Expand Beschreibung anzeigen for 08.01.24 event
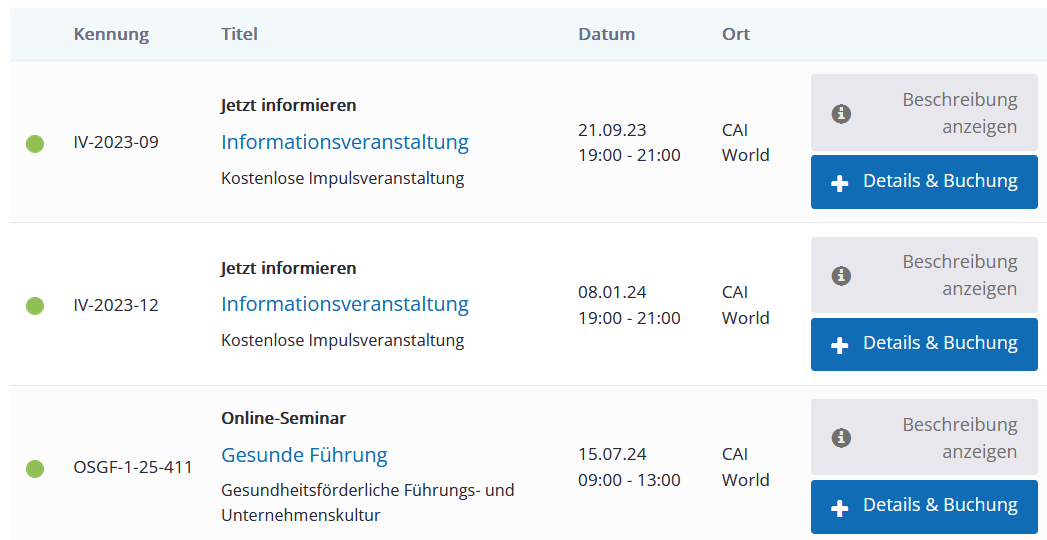1047x540 pixels. (924, 275)
